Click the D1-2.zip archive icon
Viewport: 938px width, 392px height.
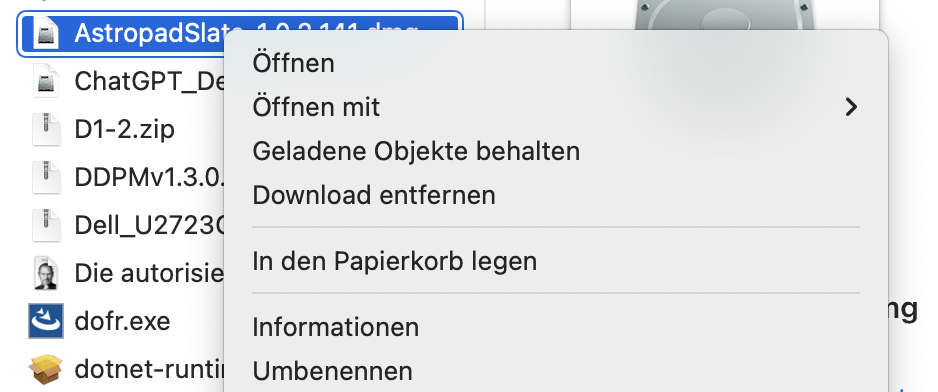(x=46, y=129)
